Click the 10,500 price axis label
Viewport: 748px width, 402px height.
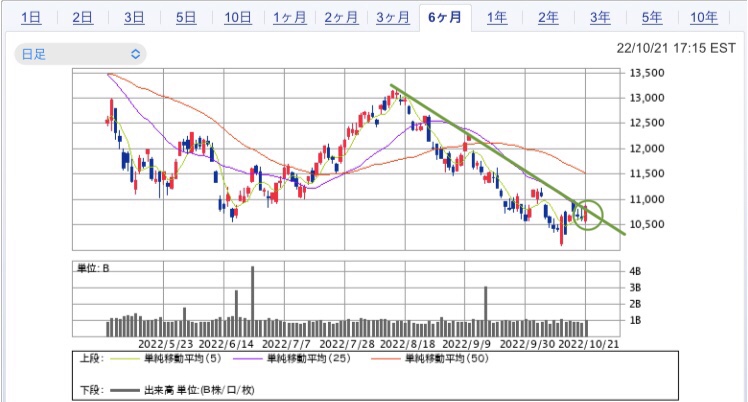point(647,224)
